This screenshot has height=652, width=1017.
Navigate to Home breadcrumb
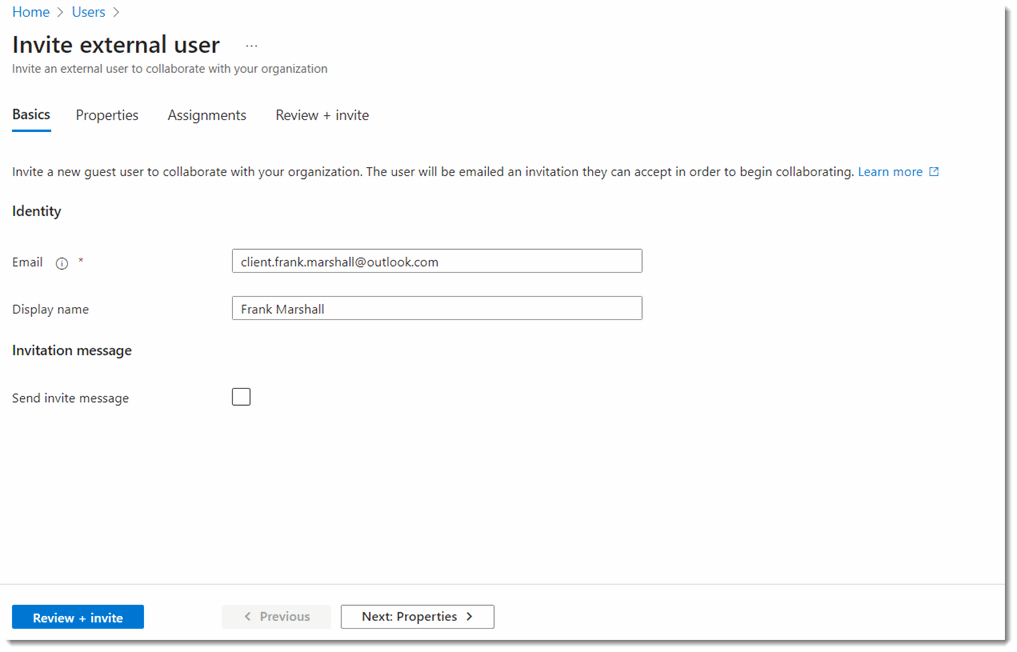[30, 12]
